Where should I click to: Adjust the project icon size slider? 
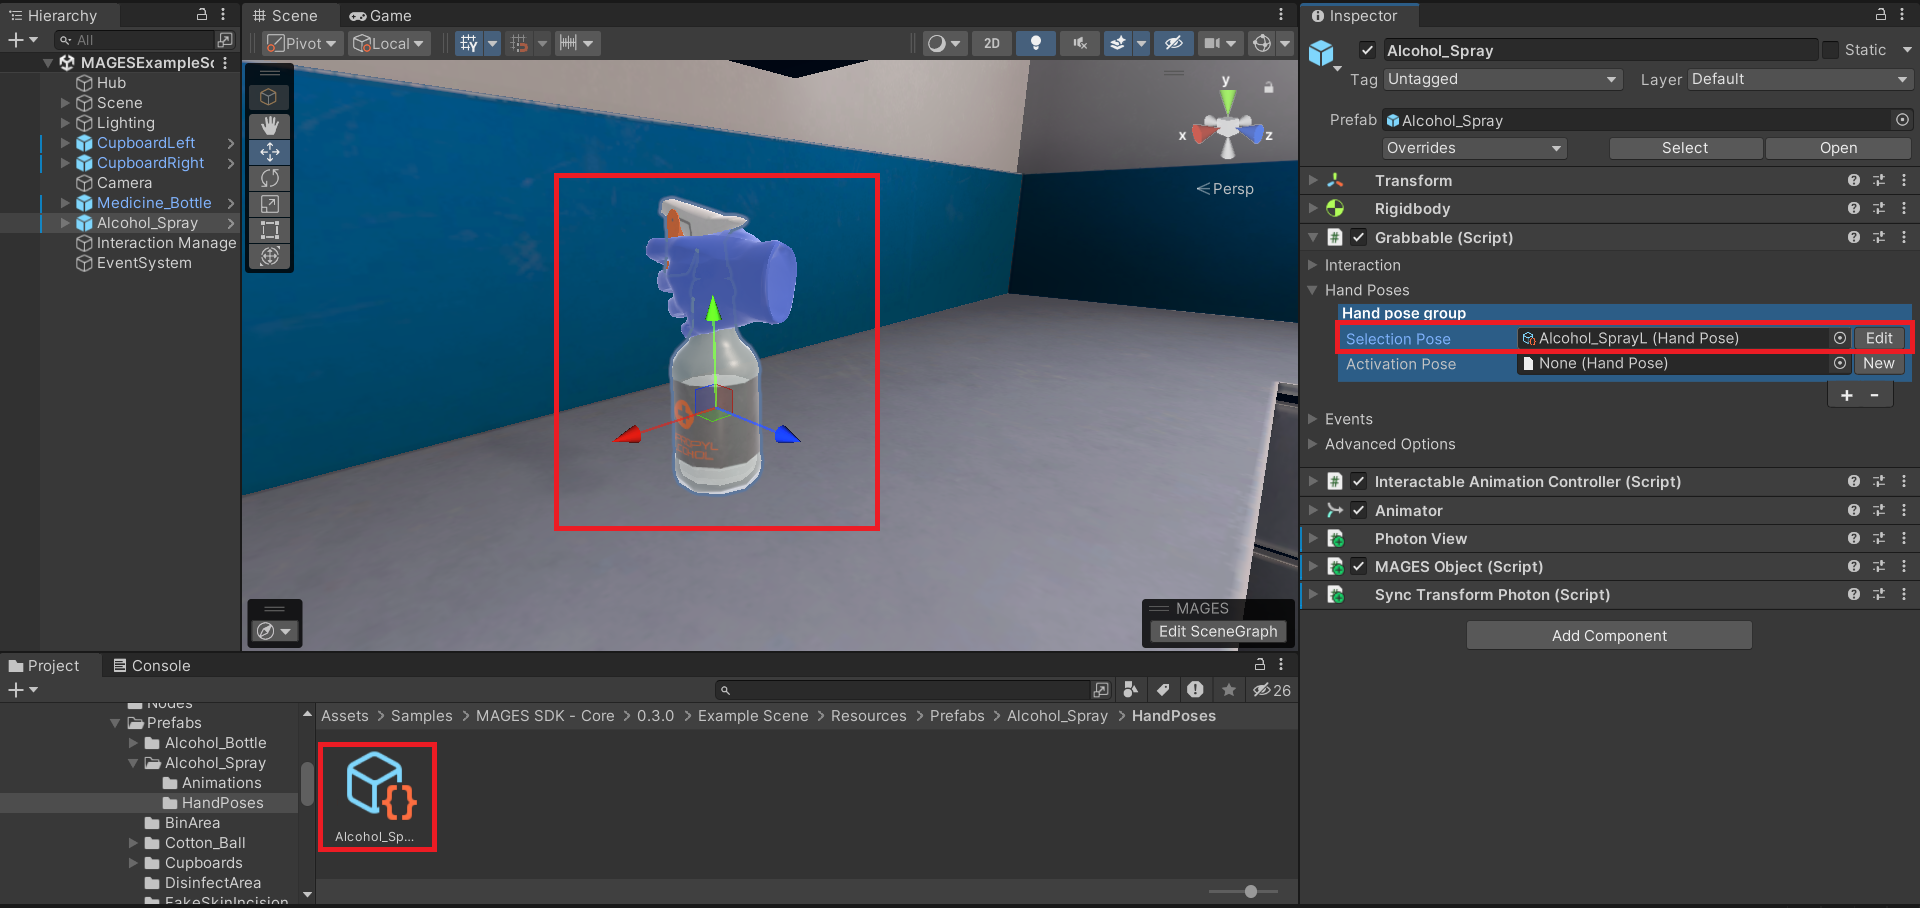tap(1250, 891)
